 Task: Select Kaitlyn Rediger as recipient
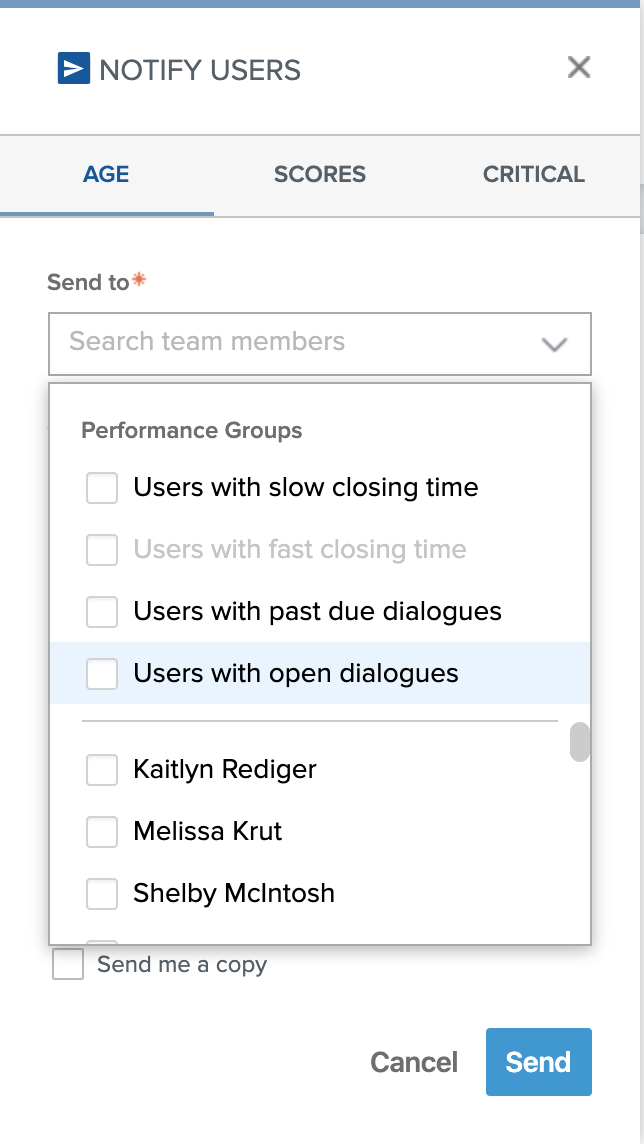pos(102,770)
